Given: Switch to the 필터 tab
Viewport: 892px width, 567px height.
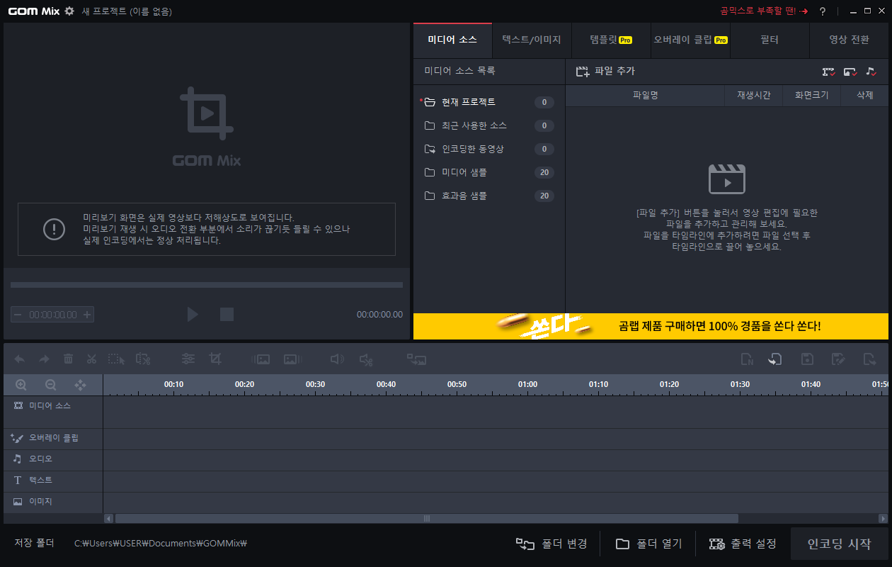Looking at the screenshot, I should click(770, 40).
